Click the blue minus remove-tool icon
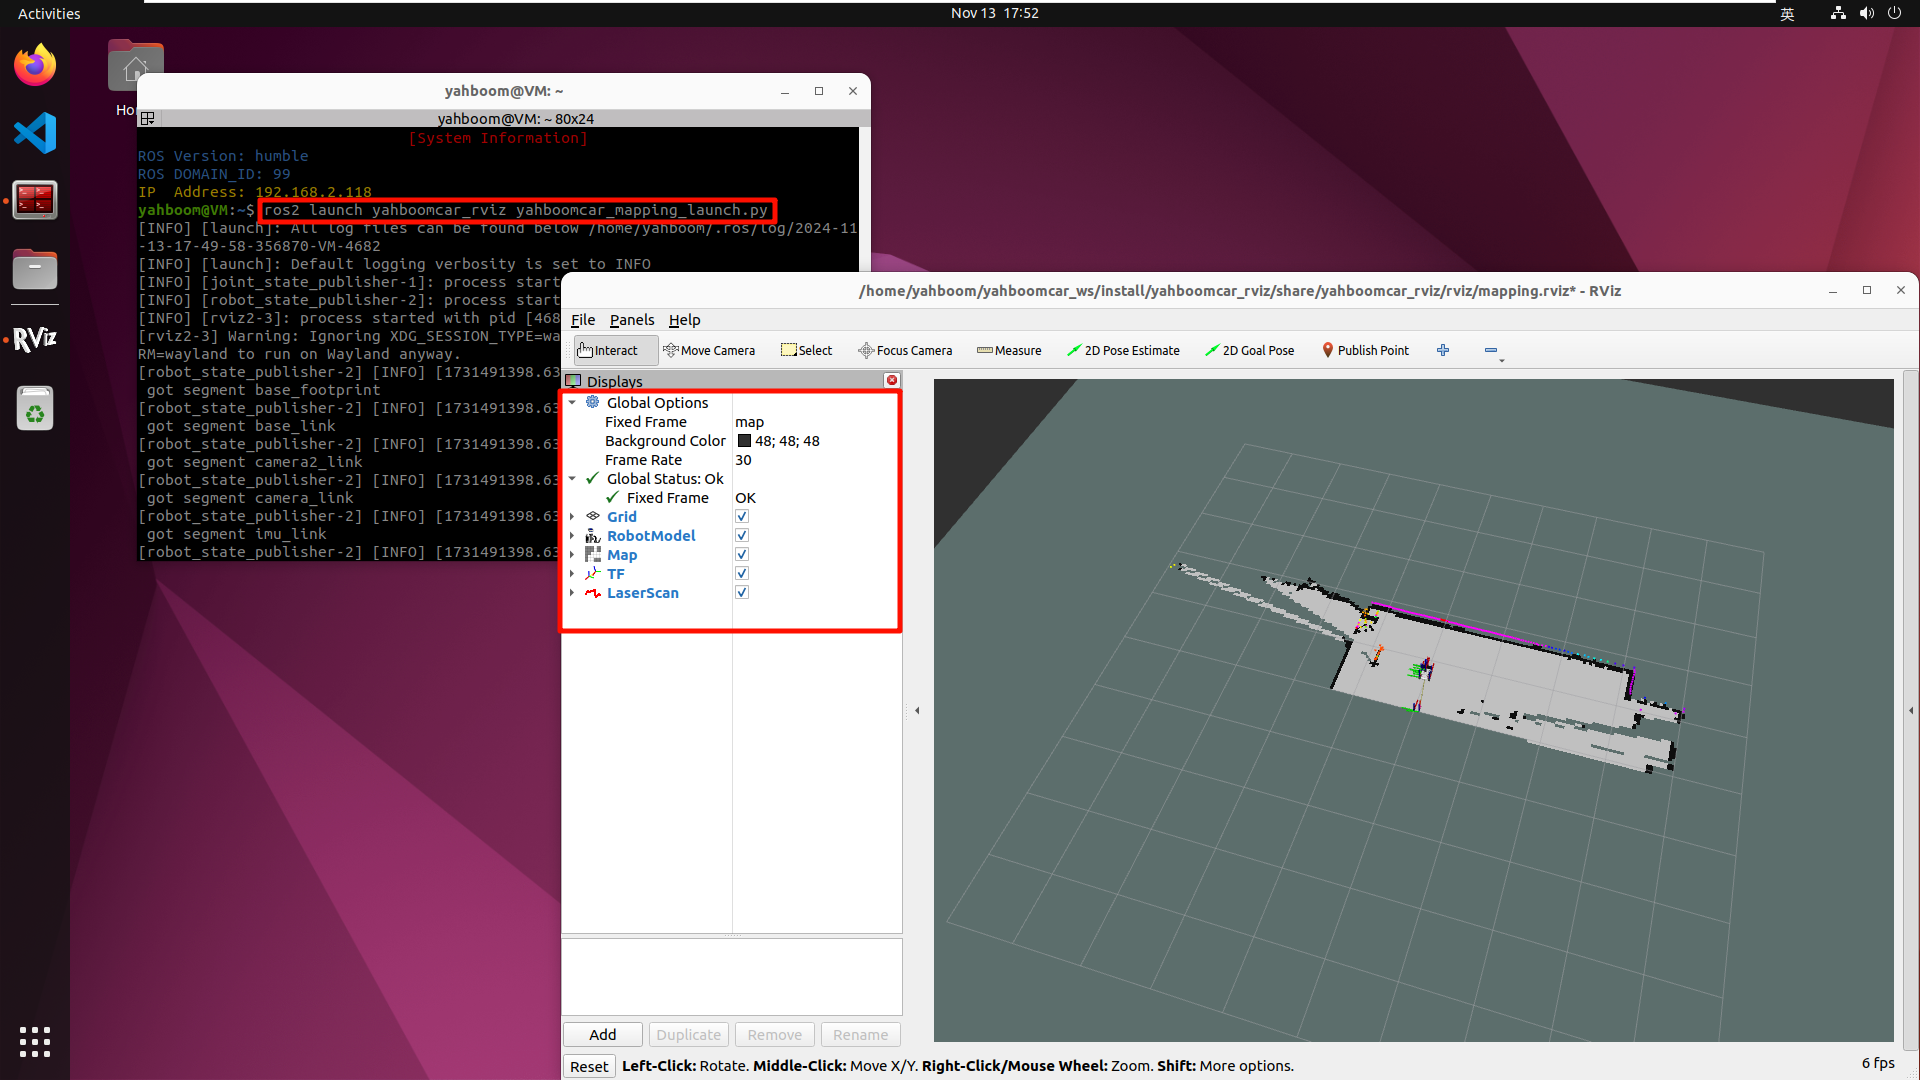 pyautogui.click(x=1491, y=350)
